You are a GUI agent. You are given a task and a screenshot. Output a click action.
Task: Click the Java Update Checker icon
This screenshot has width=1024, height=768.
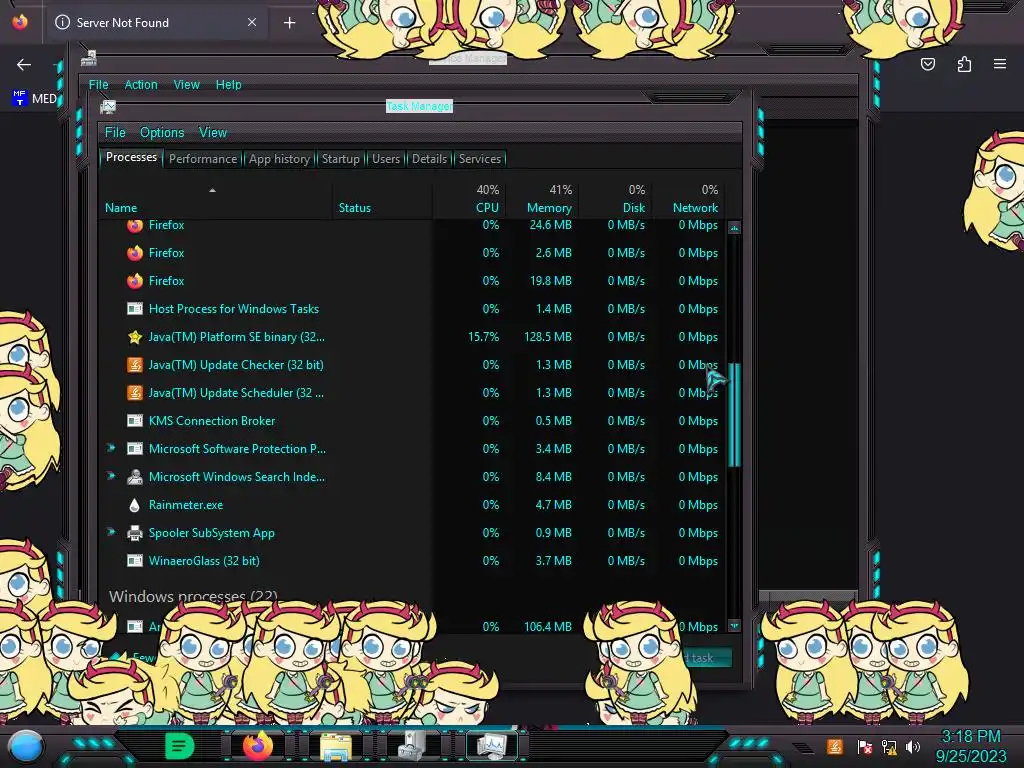[x=135, y=365]
